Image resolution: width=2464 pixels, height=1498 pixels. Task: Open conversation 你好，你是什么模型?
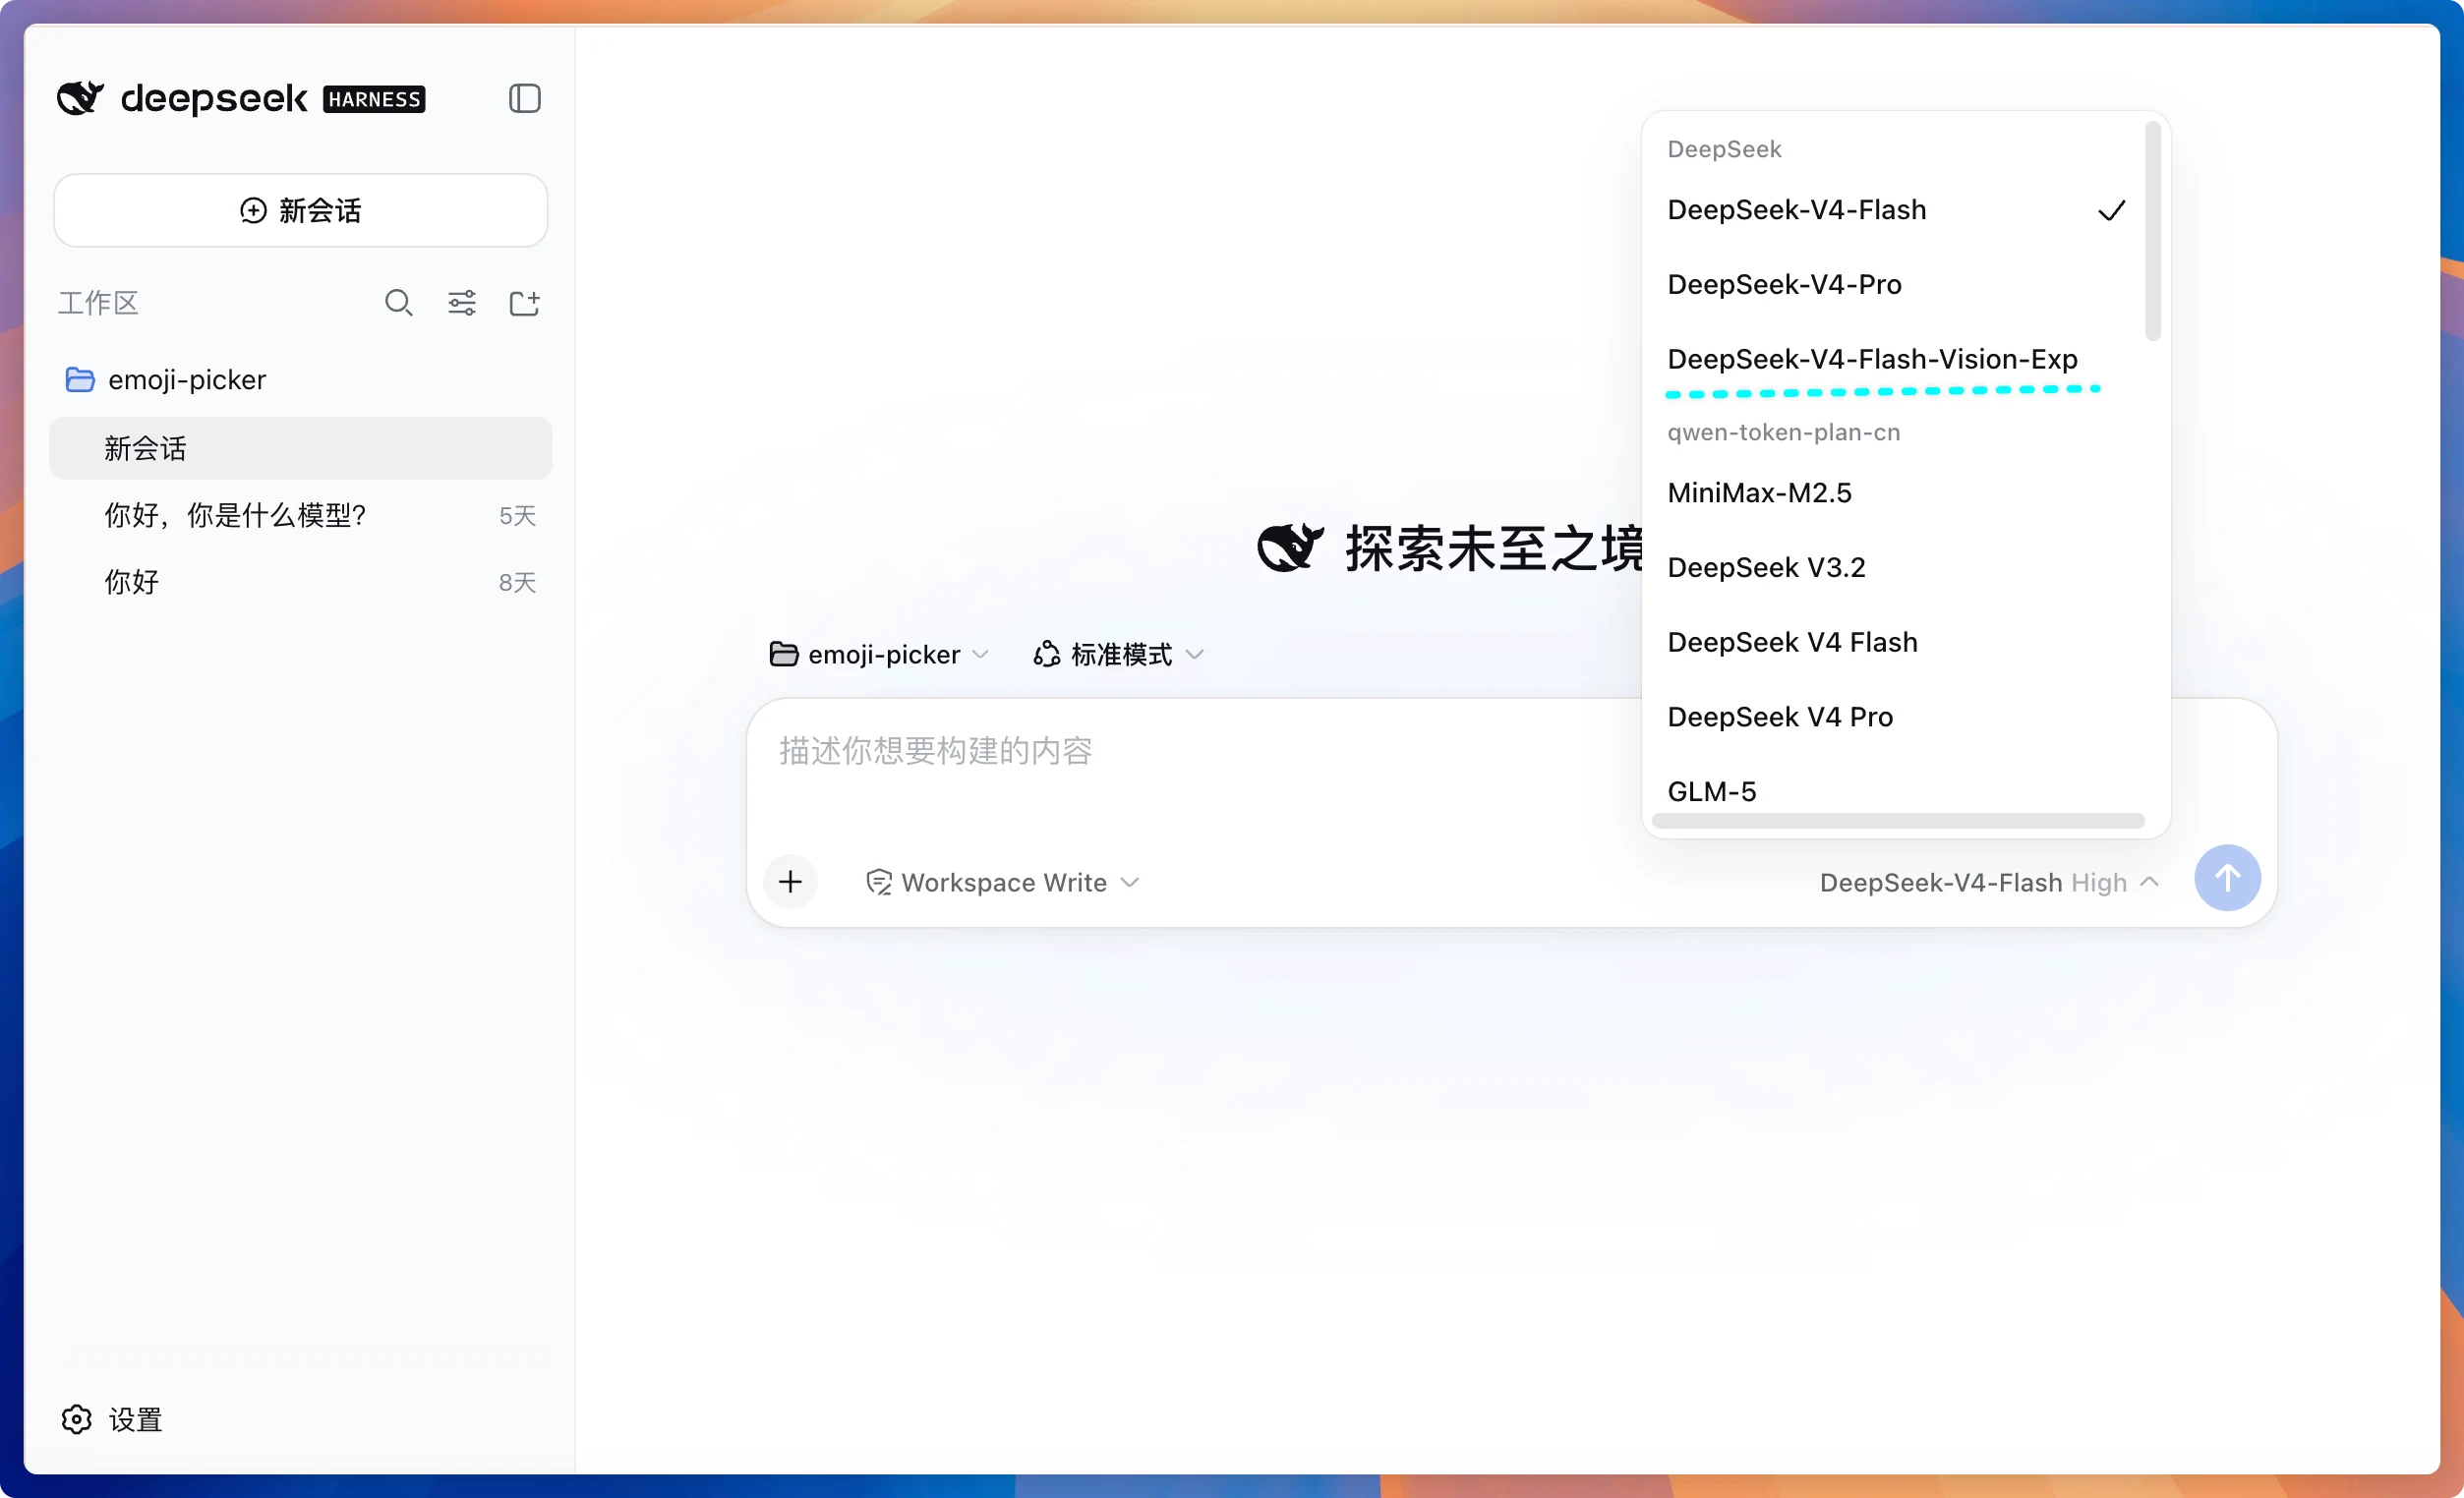(300, 515)
